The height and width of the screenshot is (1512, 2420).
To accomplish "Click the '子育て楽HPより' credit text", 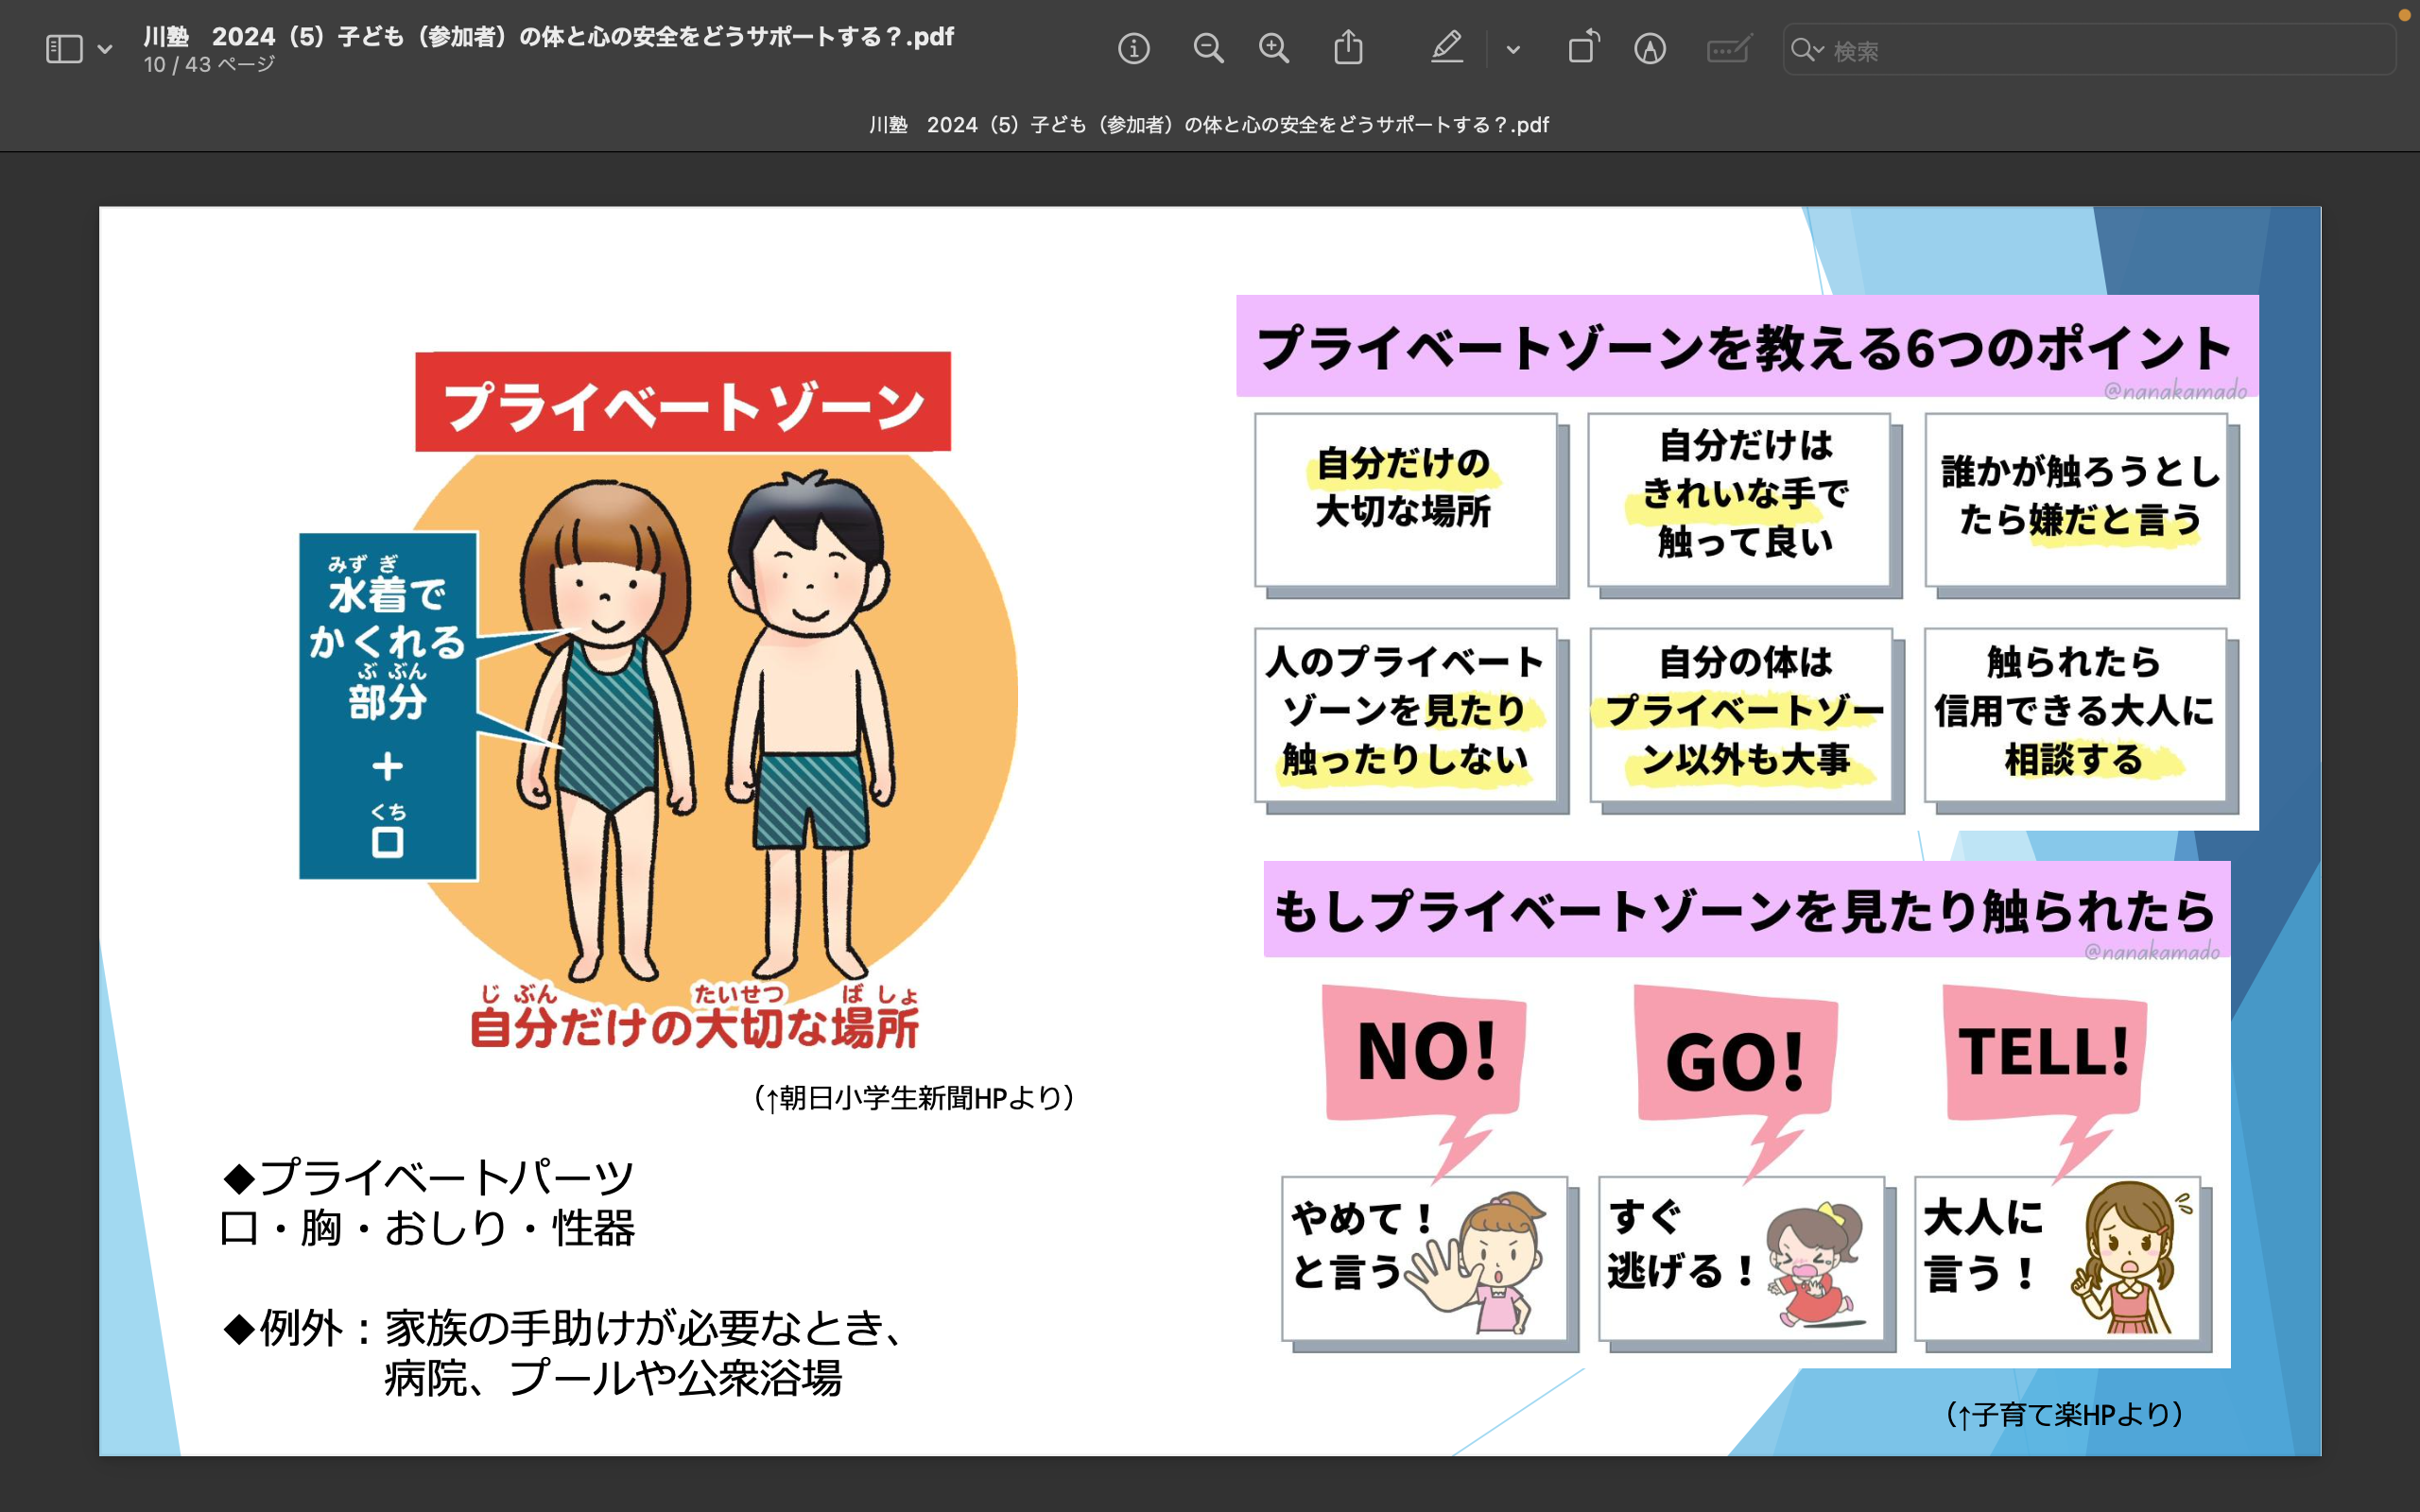I will click(x=2064, y=1414).
